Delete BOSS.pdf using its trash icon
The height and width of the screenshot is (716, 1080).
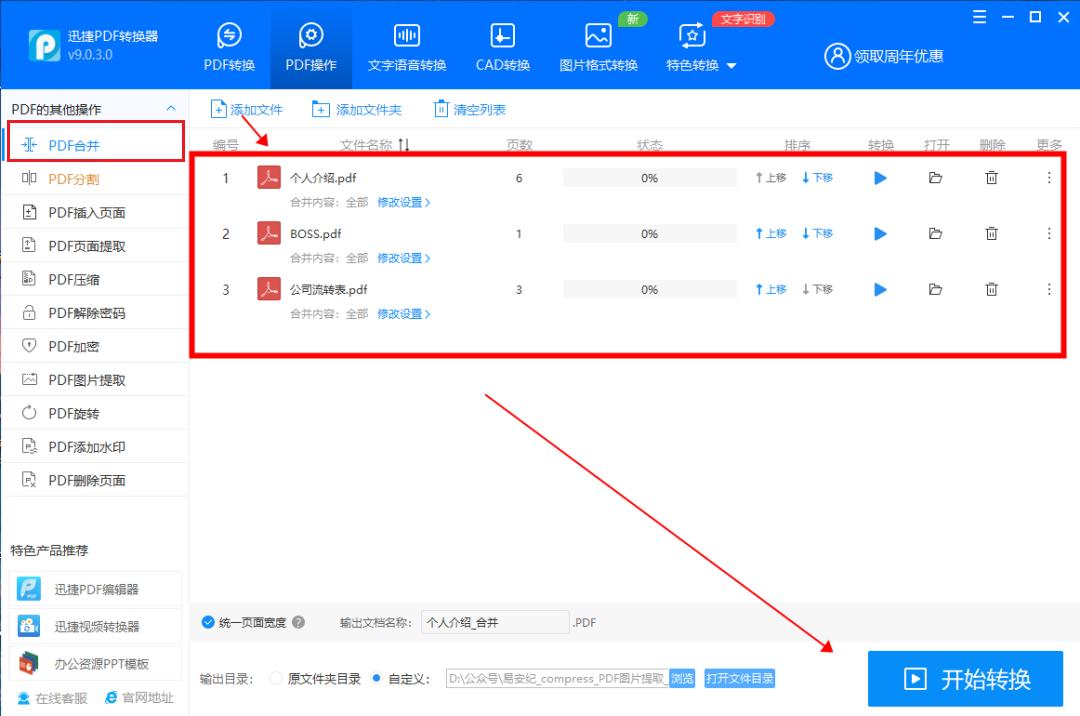click(x=991, y=233)
